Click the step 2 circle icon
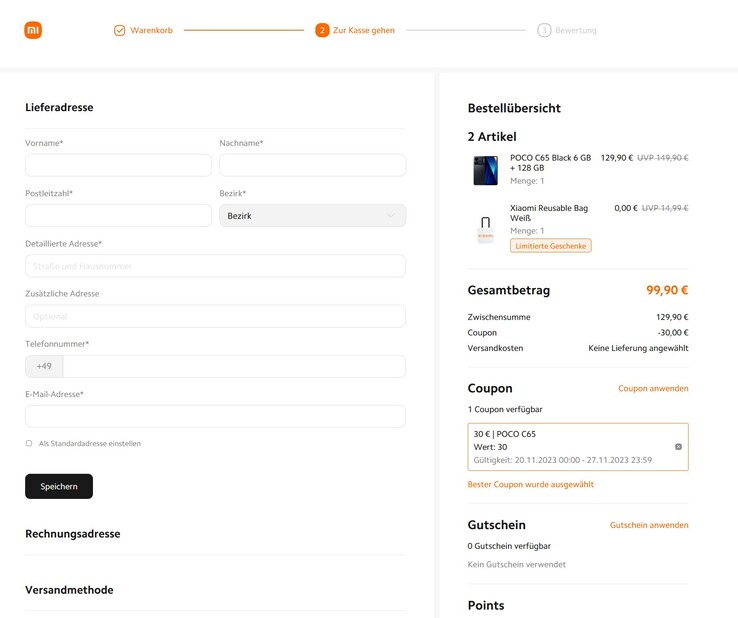This screenshot has height=618, width=738. pyautogui.click(x=322, y=30)
